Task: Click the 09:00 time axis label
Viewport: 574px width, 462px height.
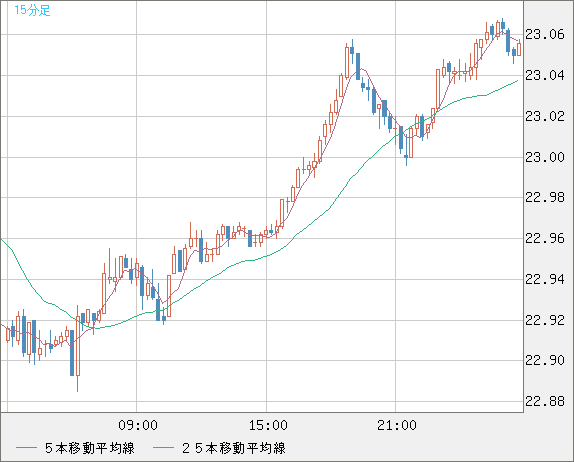Action: tap(138, 425)
